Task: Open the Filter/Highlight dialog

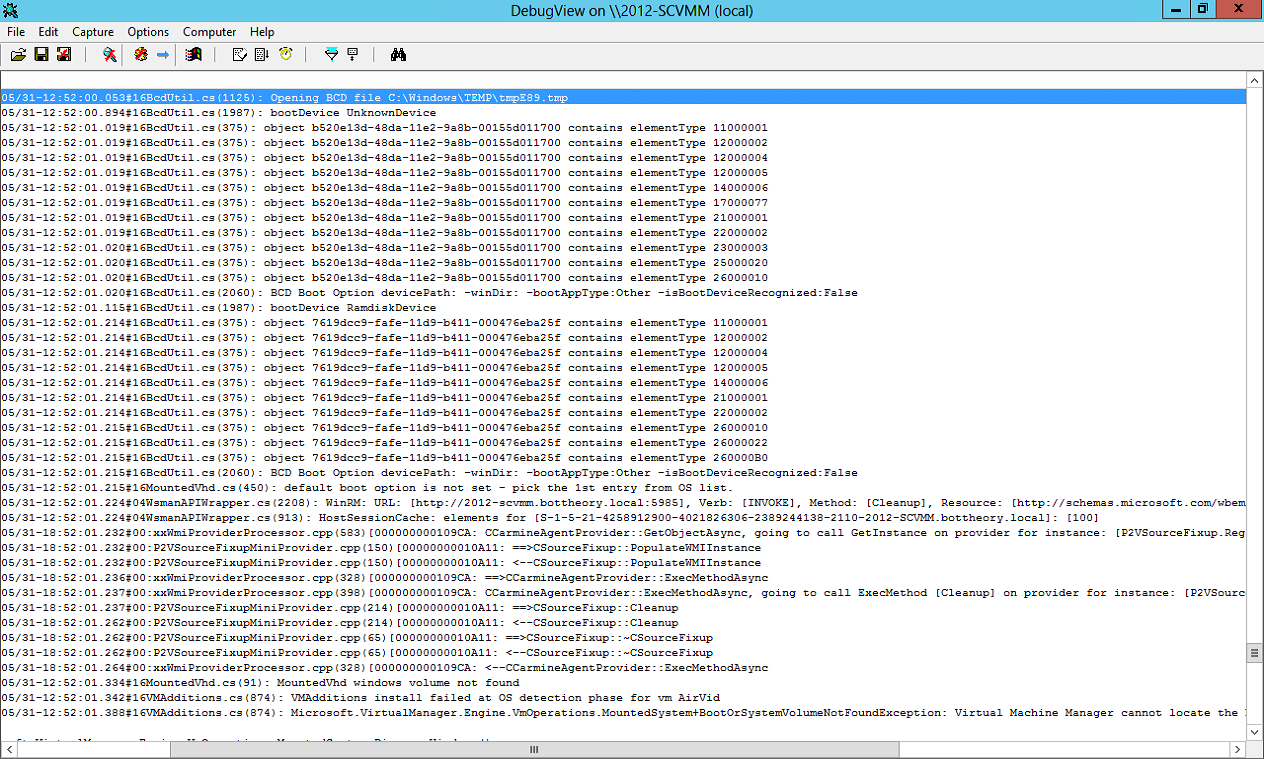Action: 331,54
